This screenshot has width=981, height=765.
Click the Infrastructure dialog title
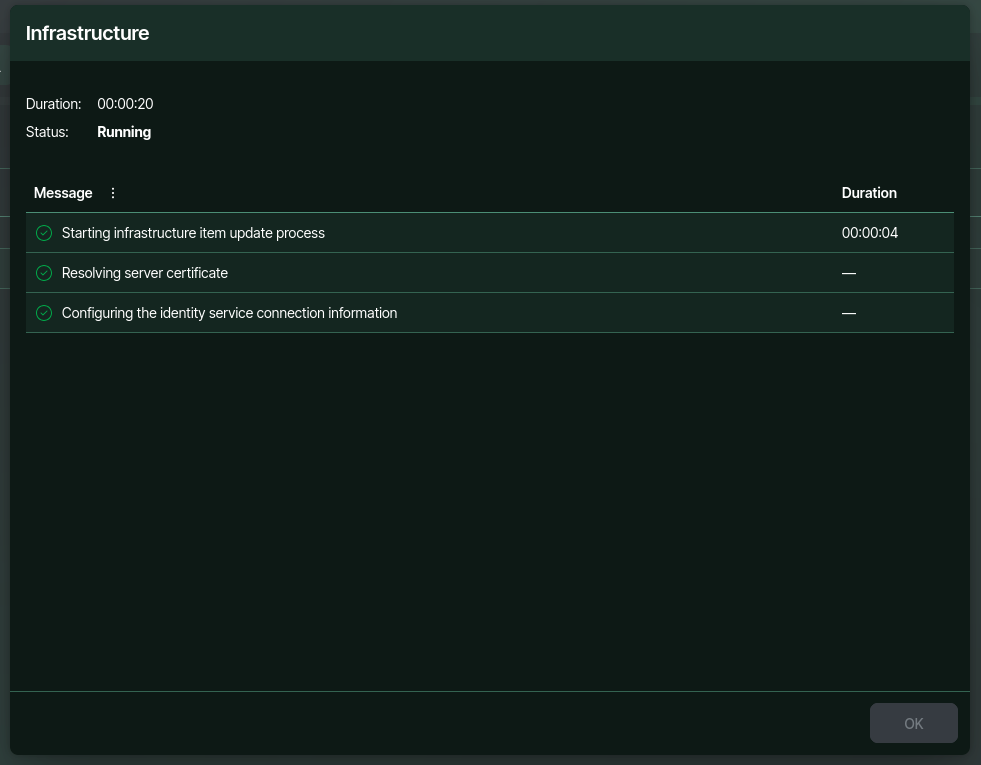click(x=87, y=33)
